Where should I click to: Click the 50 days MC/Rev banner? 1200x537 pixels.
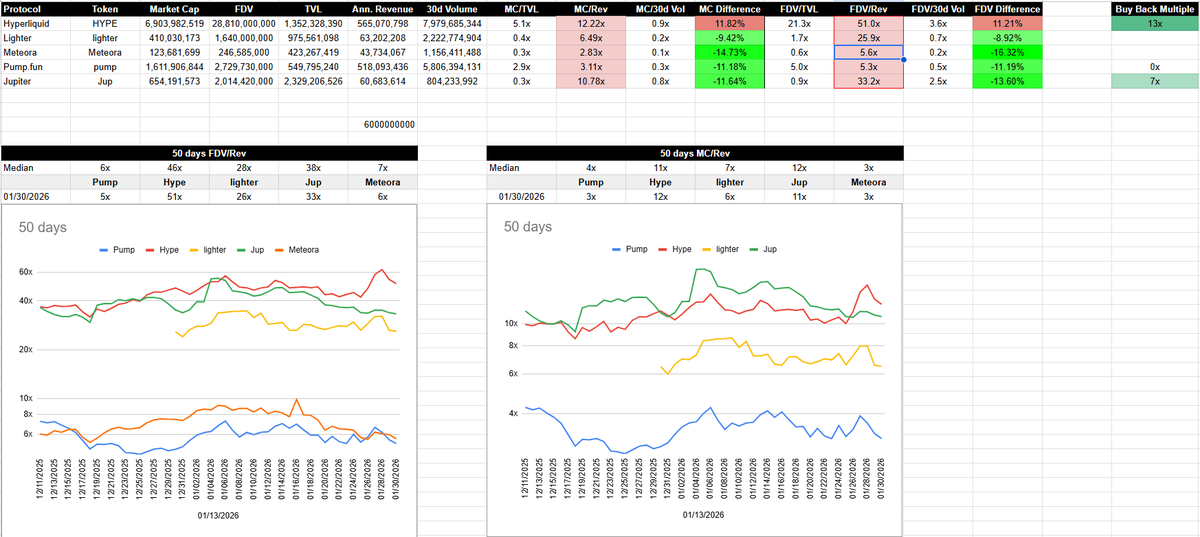tap(694, 154)
